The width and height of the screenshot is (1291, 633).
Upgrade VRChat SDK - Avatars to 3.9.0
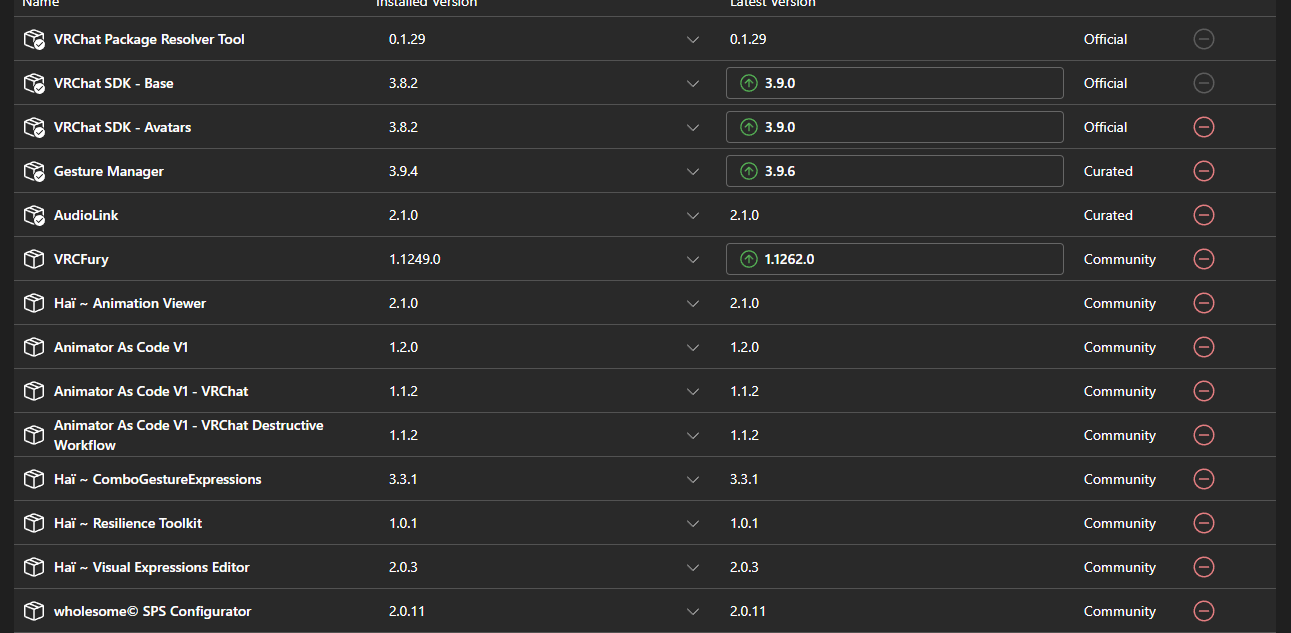(x=894, y=127)
